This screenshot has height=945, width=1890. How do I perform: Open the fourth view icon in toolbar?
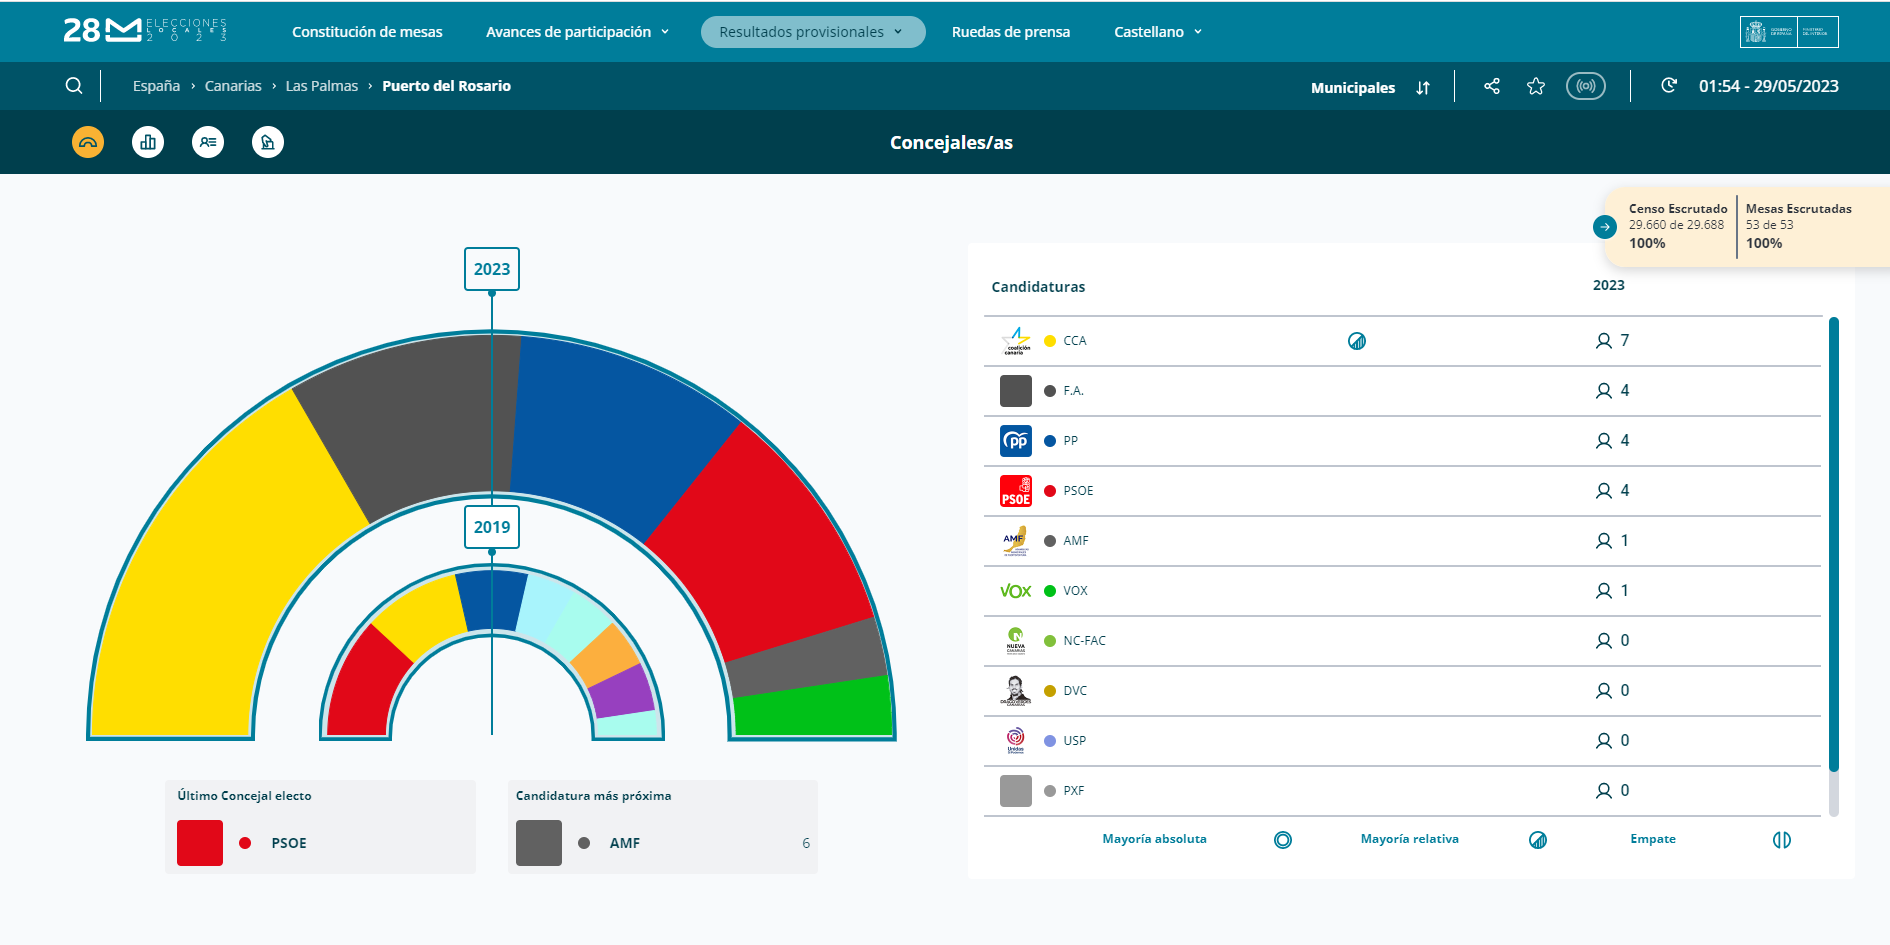(x=268, y=142)
